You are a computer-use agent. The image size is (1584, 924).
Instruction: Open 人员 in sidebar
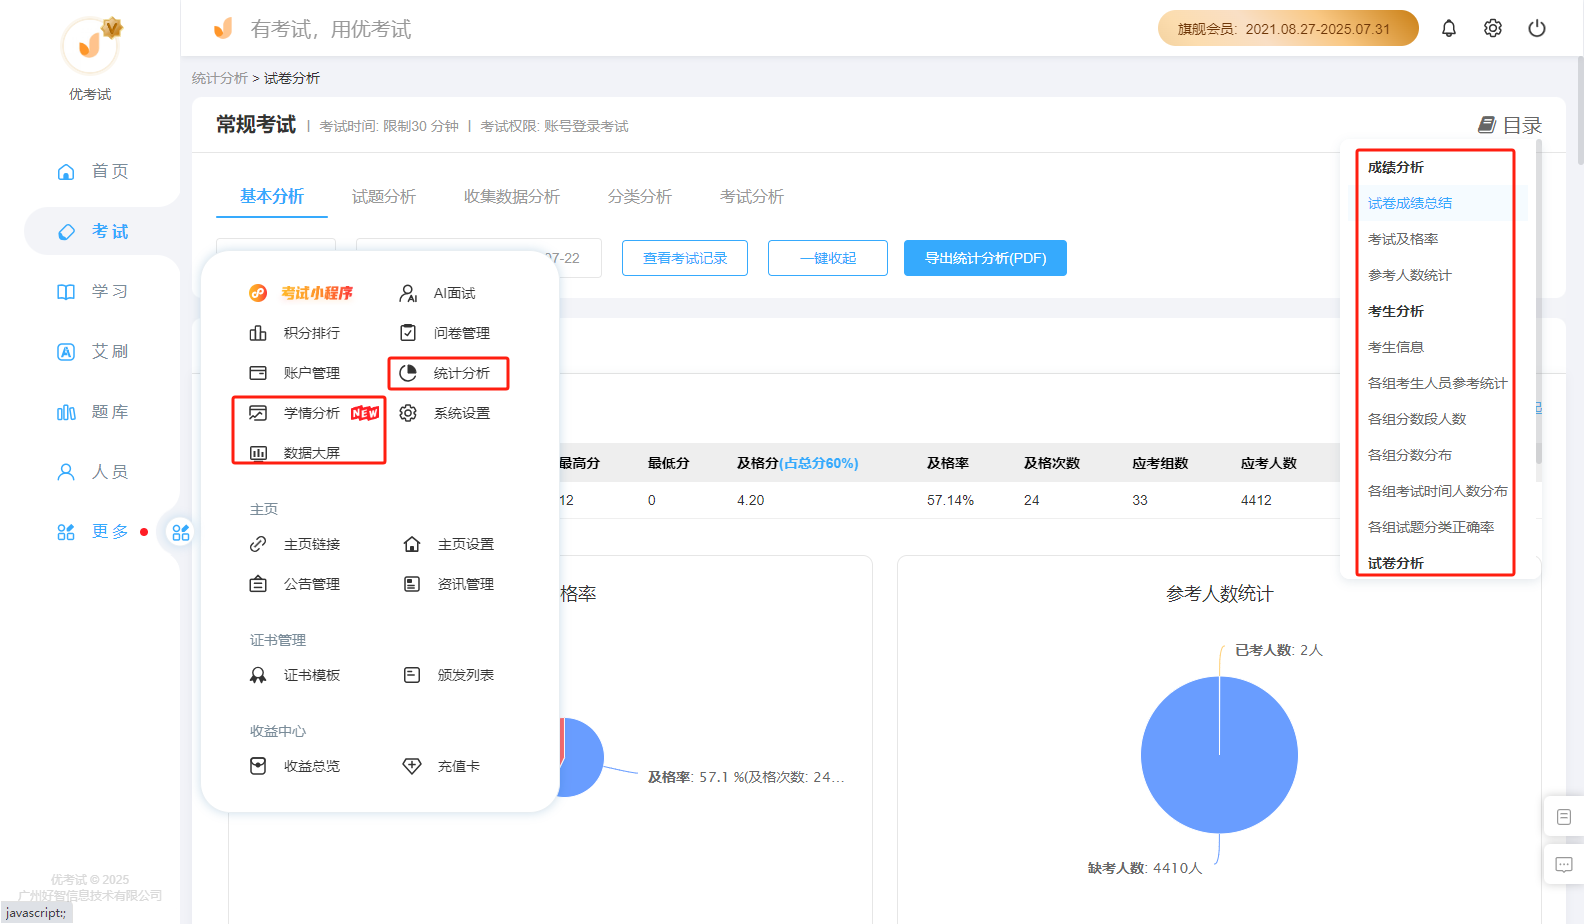pos(92,471)
